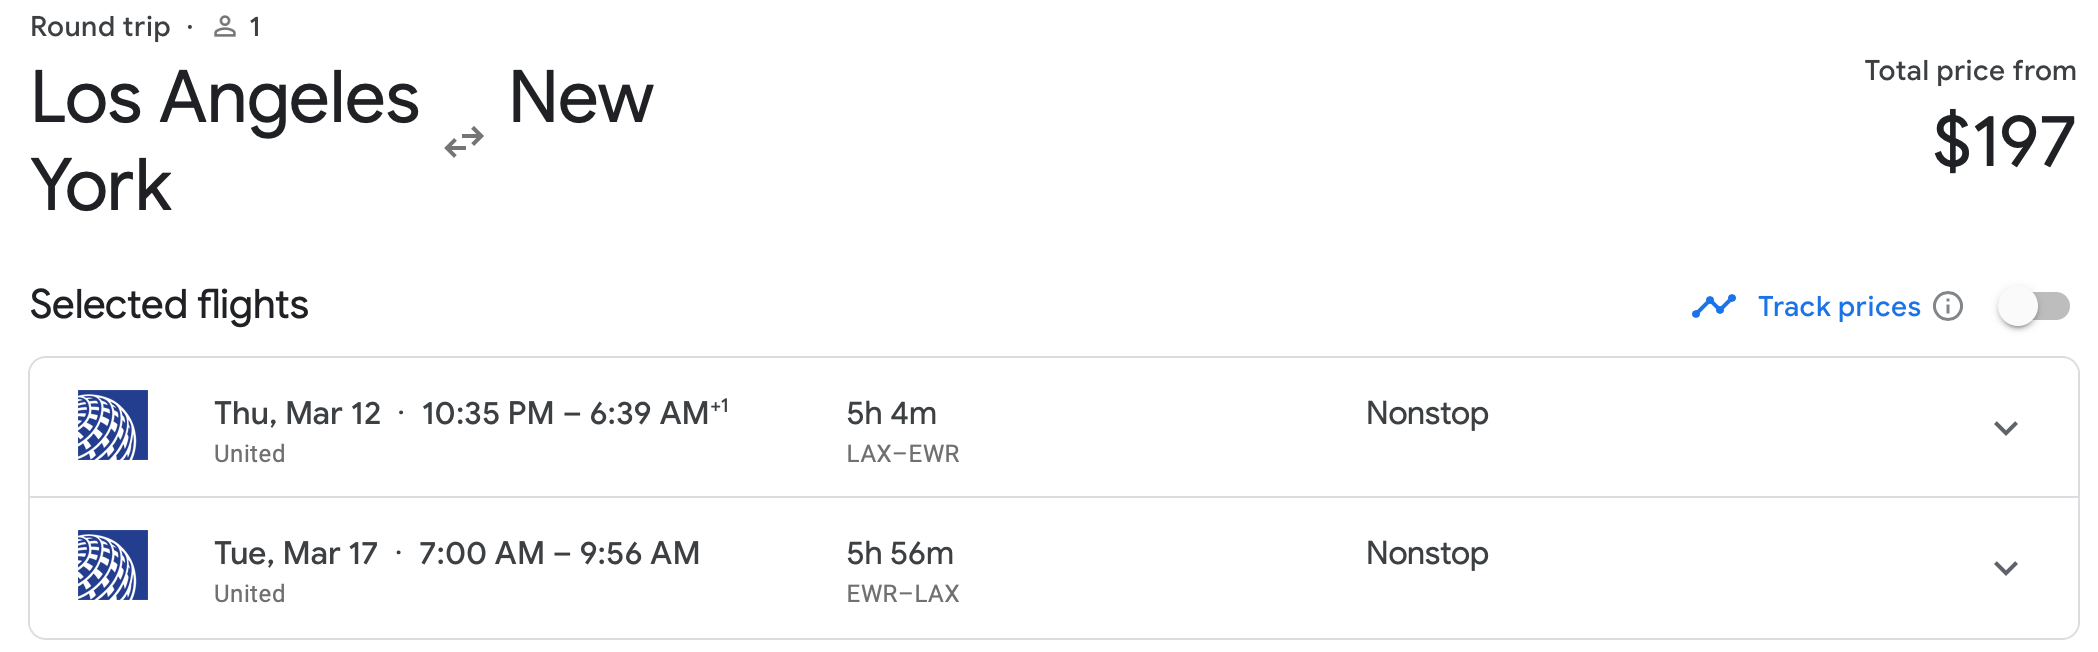The height and width of the screenshot is (652, 2098).
Task: Click the Los Angeles heading text
Action: coord(225,99)
